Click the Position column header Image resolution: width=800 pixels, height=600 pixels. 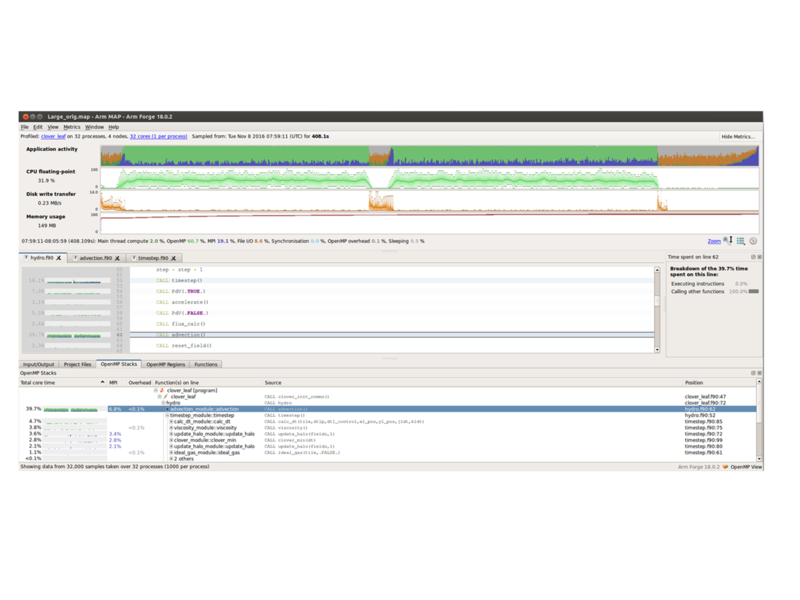point(719,383)
